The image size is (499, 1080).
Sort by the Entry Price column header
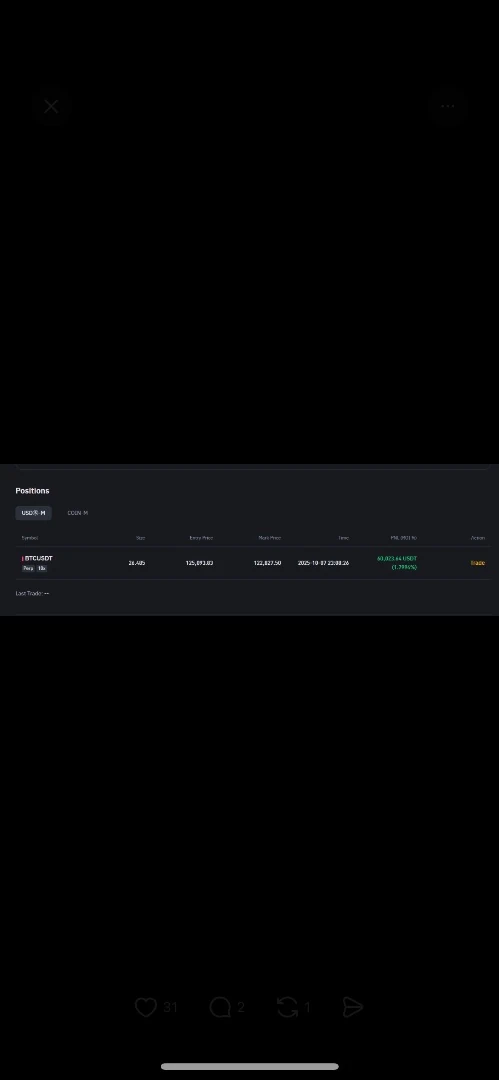[x=201, y=538]
